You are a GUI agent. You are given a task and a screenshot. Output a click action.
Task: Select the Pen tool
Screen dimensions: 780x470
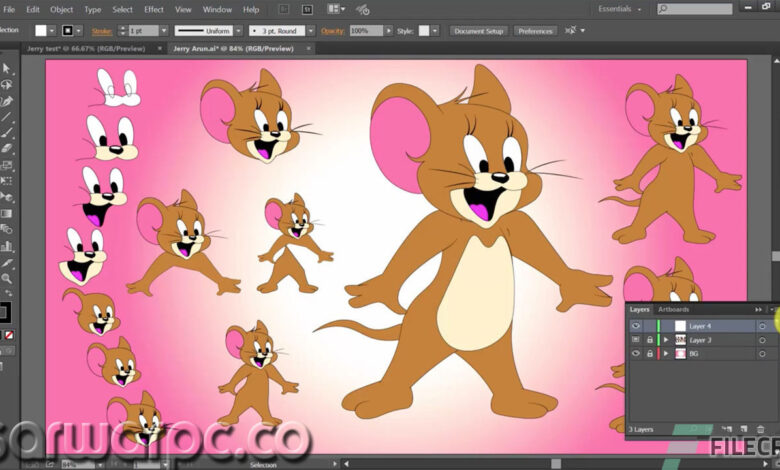6,101
